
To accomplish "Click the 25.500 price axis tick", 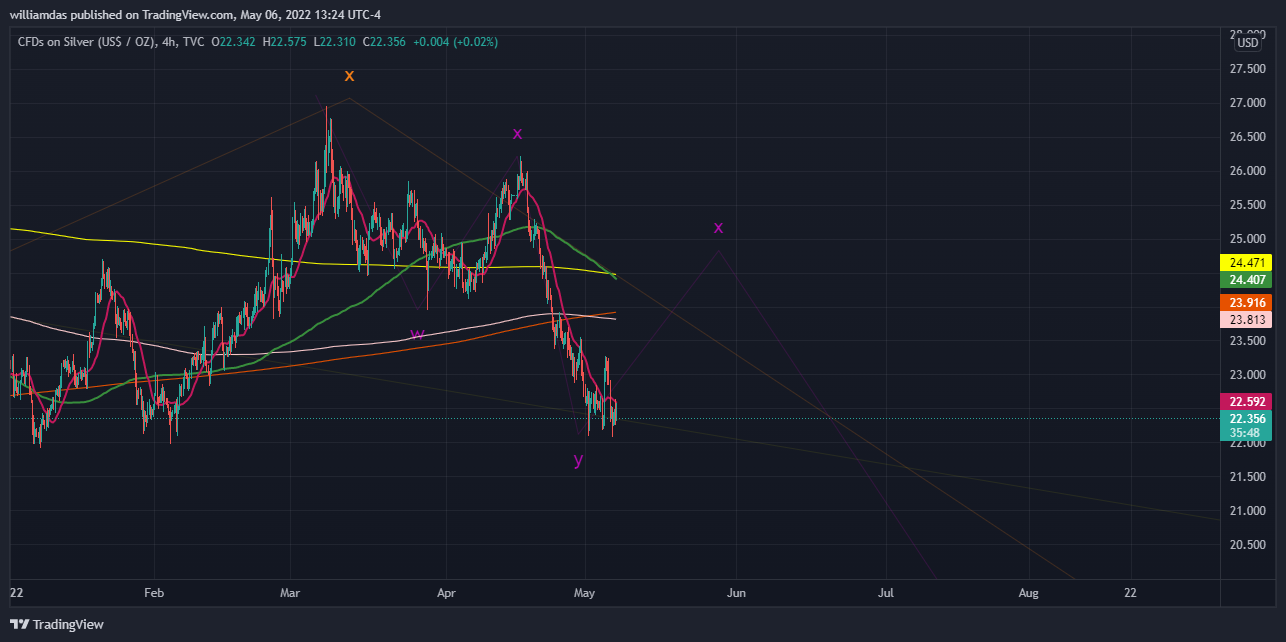I will click(x=1248, y=205).
